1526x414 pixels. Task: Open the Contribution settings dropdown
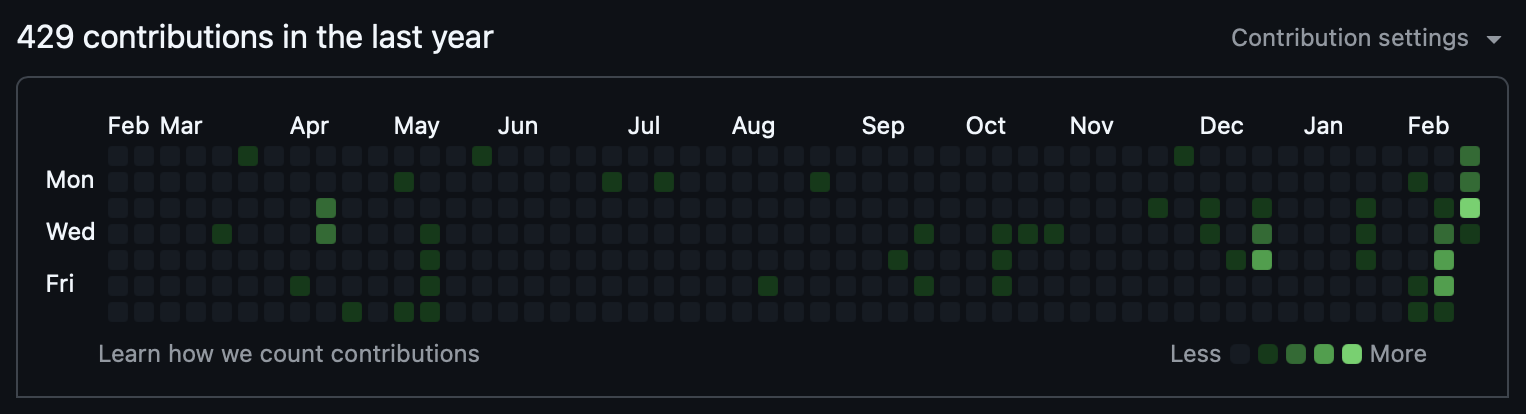[1350, 38]
